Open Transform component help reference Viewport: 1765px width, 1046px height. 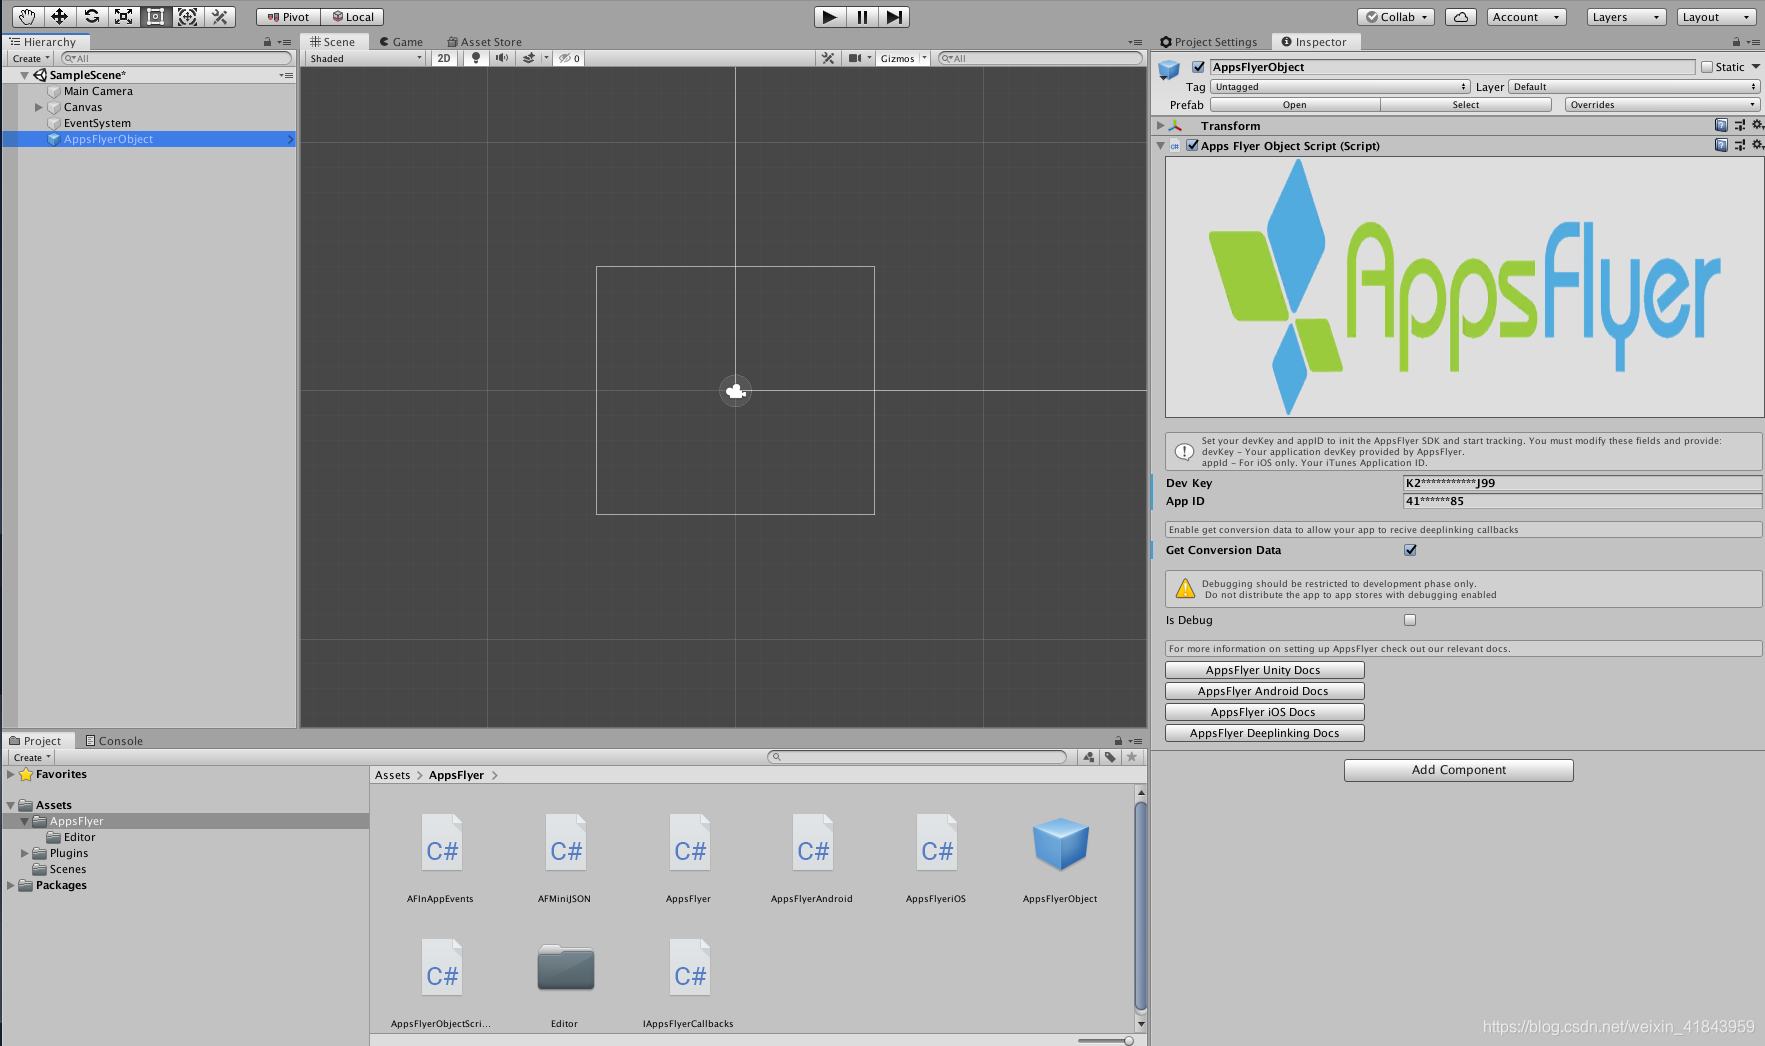1721,125
